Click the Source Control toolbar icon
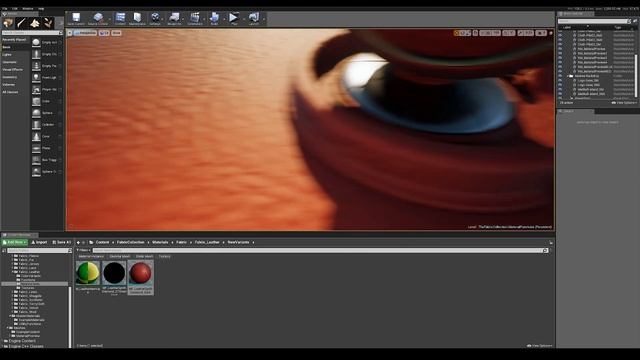This screenshot has height=360, width=640. [x=98, y=18]
